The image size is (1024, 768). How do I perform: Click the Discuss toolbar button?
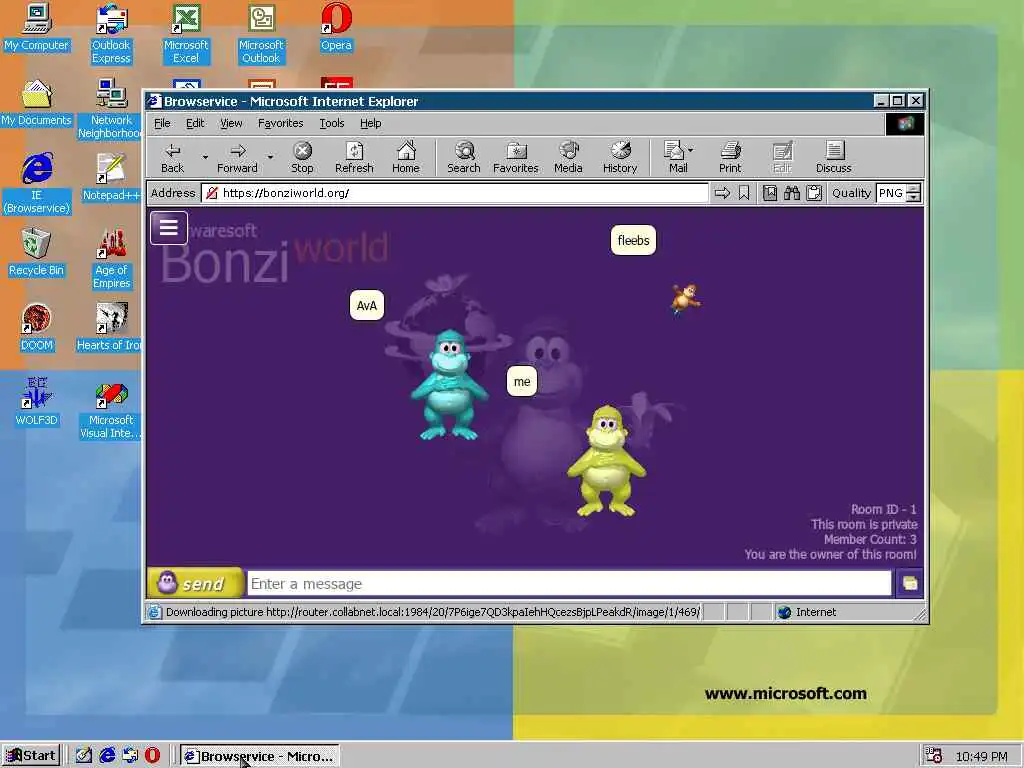pyautogui.click(x=834, y=158)
